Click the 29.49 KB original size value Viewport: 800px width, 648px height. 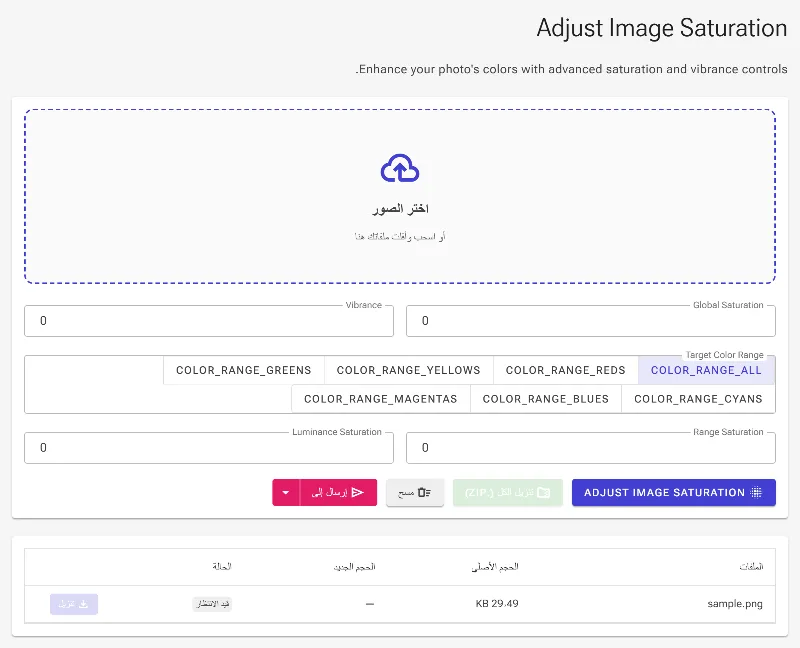coord(497,604)
